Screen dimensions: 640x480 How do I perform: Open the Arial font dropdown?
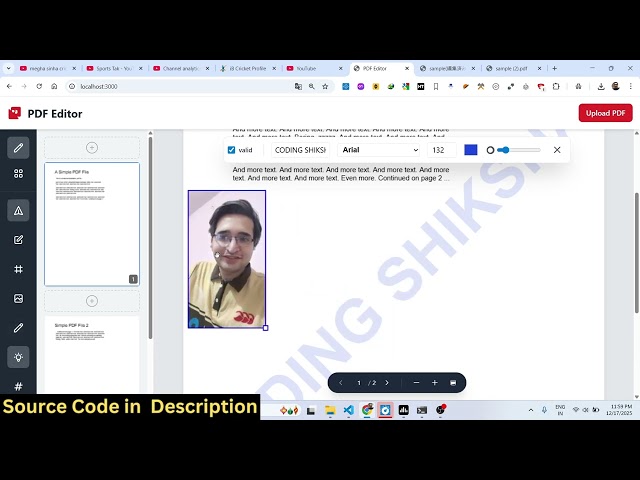coord(379,150)
